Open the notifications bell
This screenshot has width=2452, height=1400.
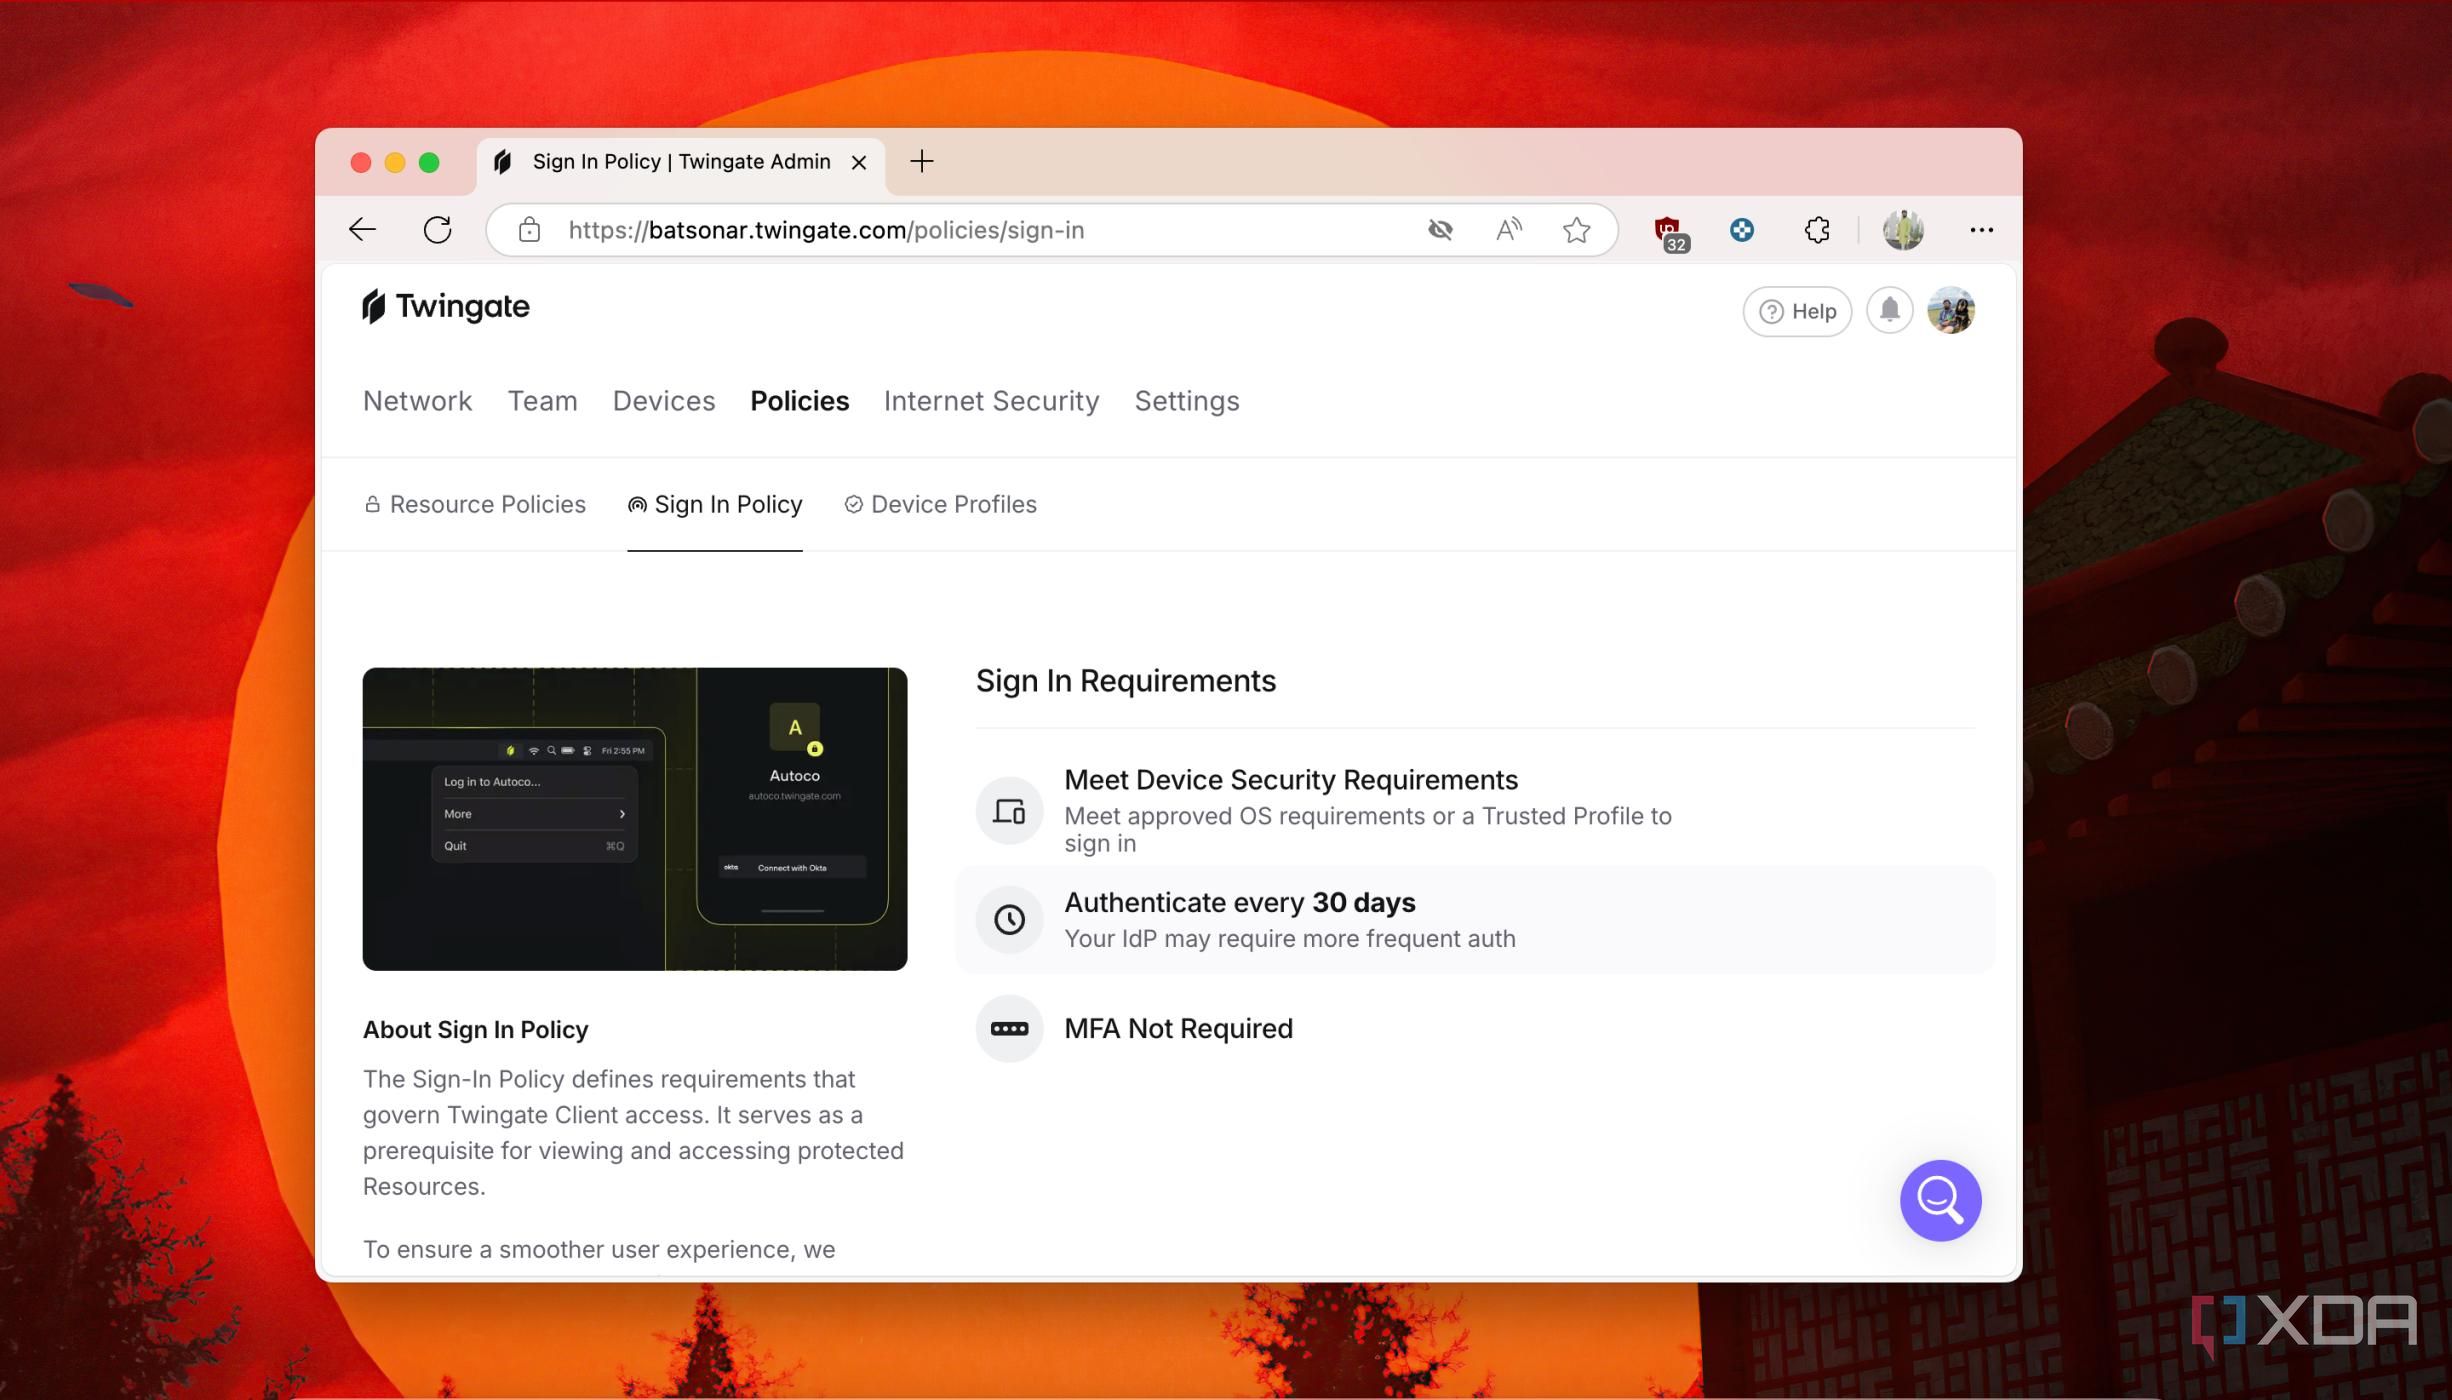[1889, 311]
